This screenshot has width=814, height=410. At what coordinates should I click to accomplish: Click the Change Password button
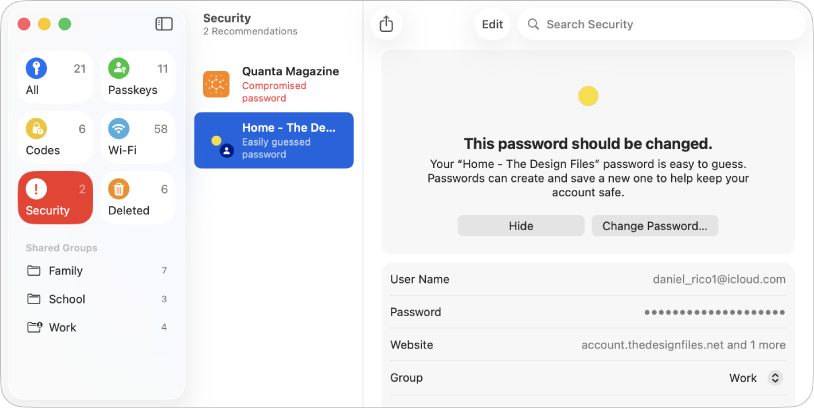(654, 226)
